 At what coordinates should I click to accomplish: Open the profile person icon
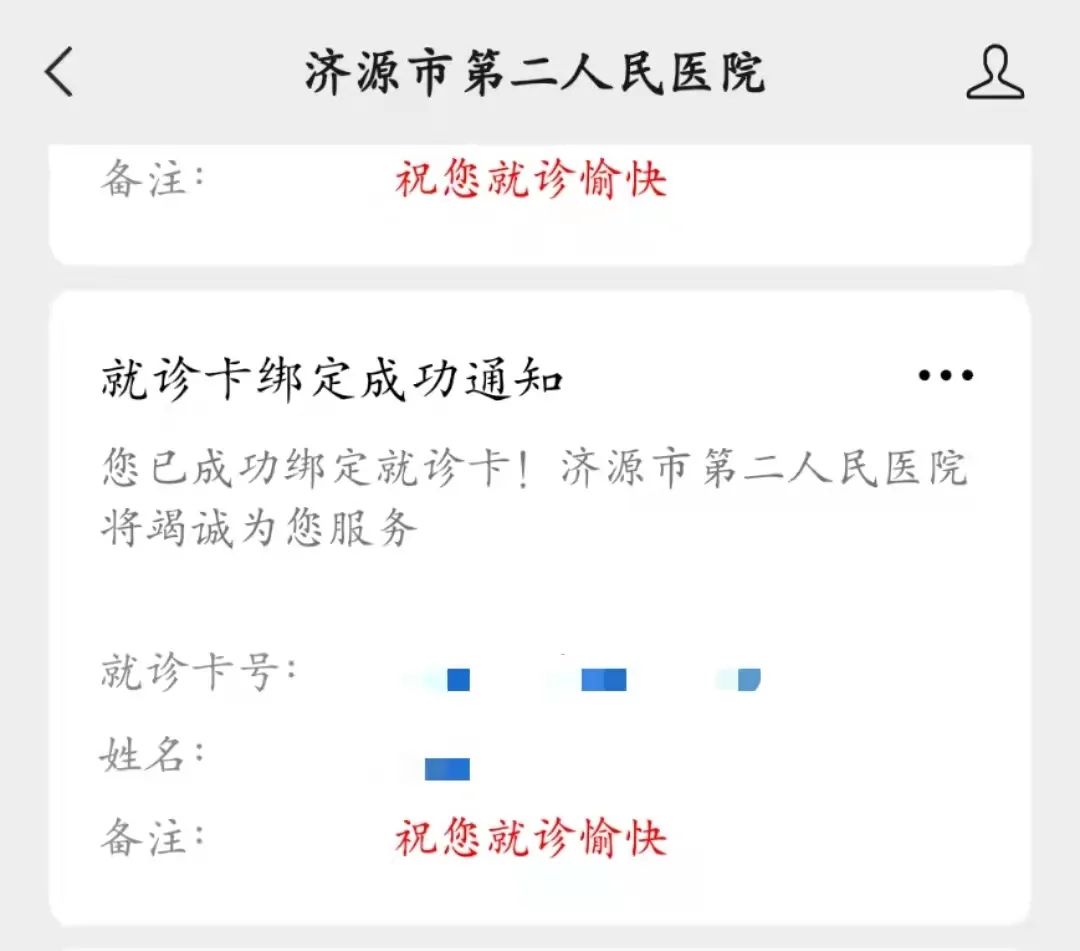point(995,72)
